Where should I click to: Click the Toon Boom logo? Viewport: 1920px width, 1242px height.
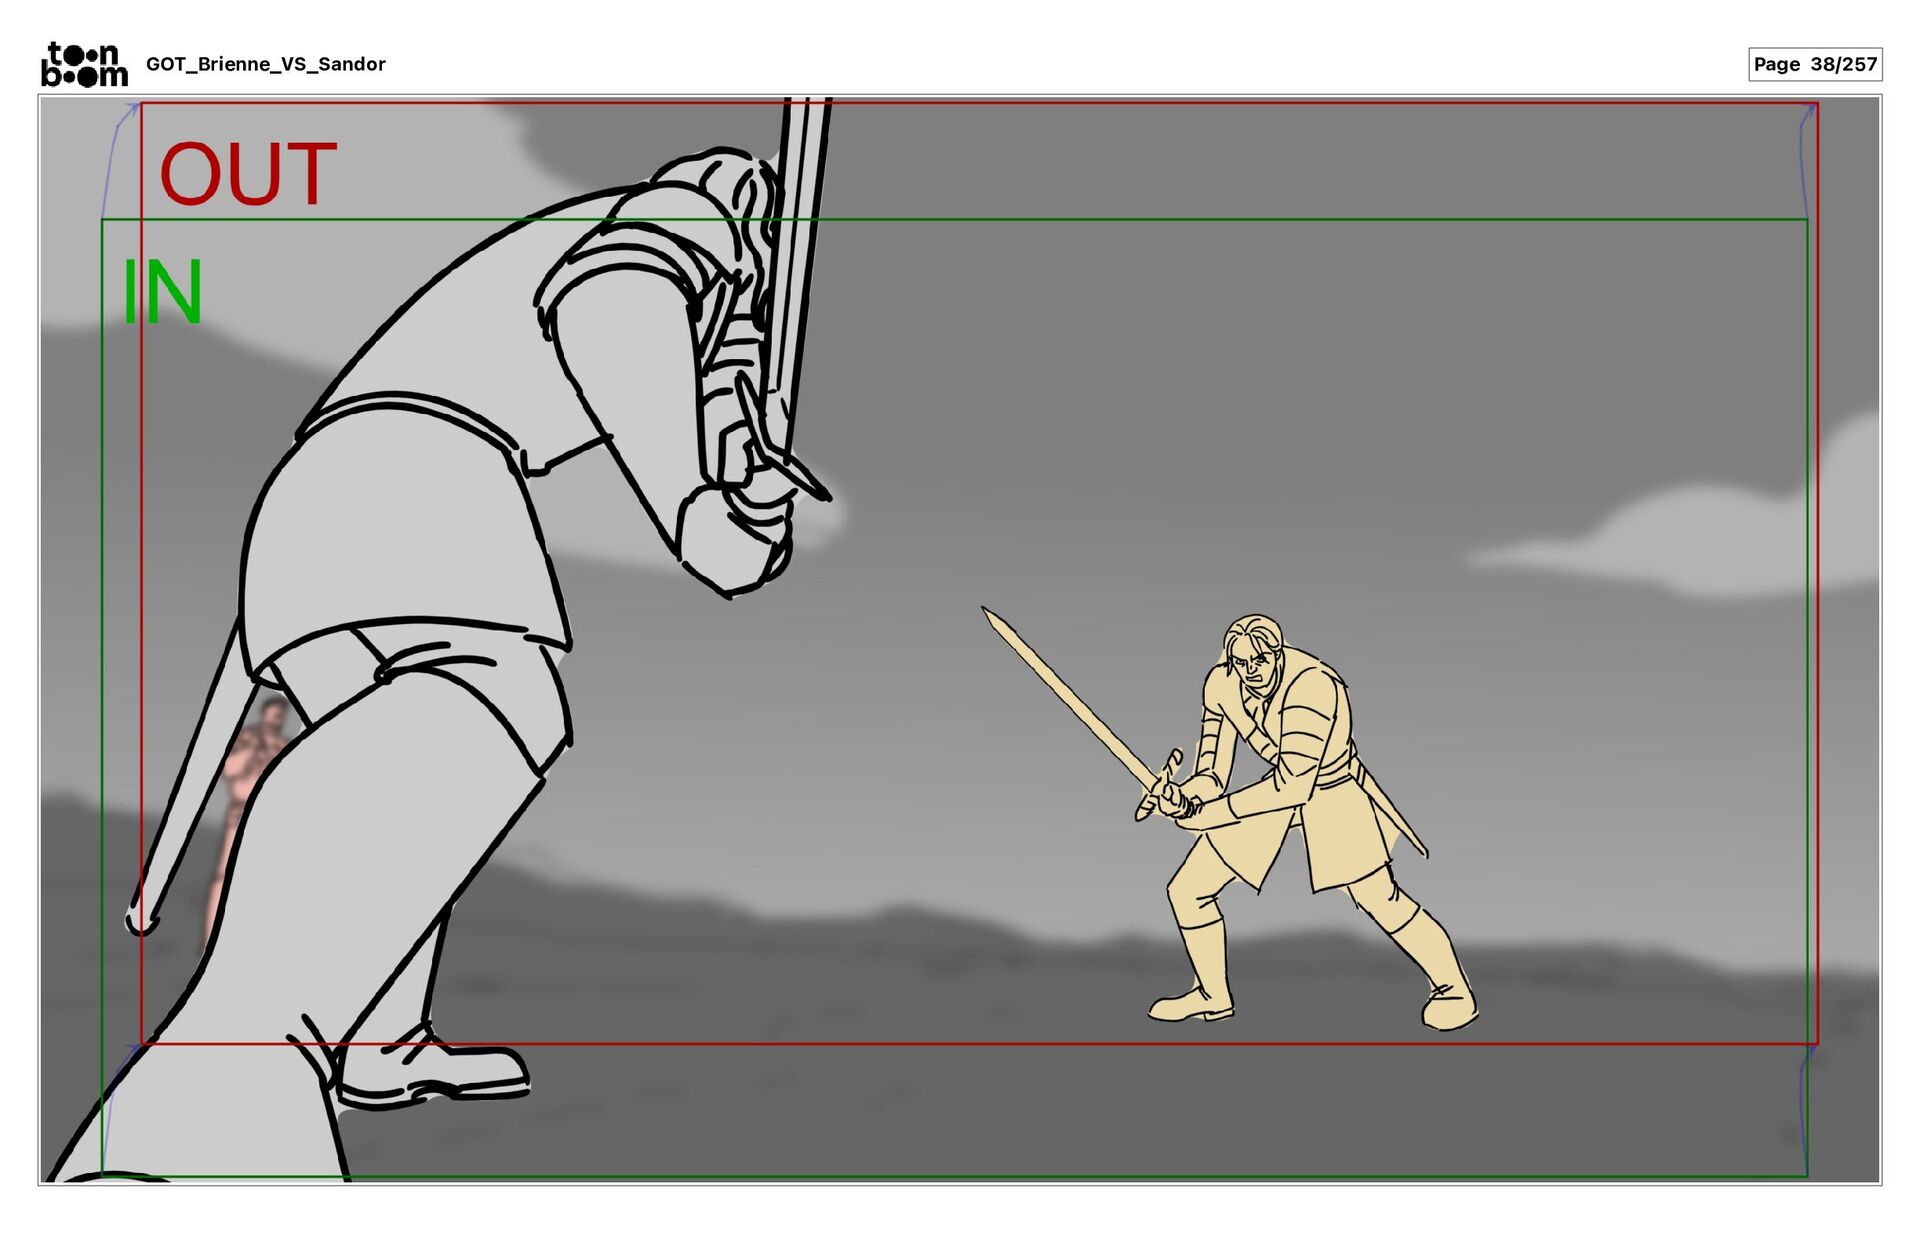click(84, 64)
